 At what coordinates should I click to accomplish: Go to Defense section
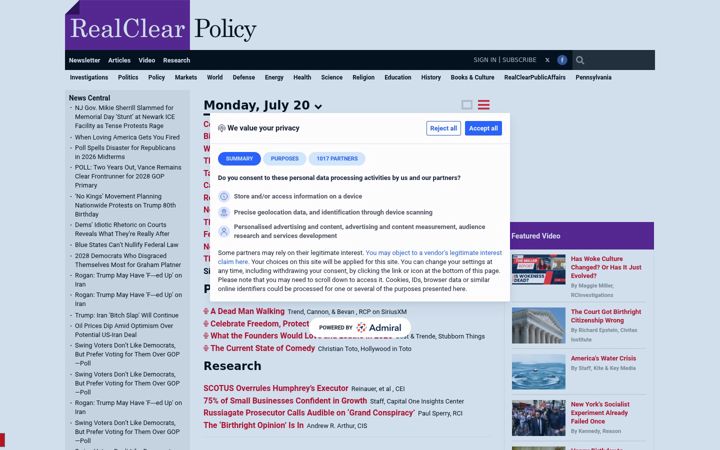click(x=244, y=78)
